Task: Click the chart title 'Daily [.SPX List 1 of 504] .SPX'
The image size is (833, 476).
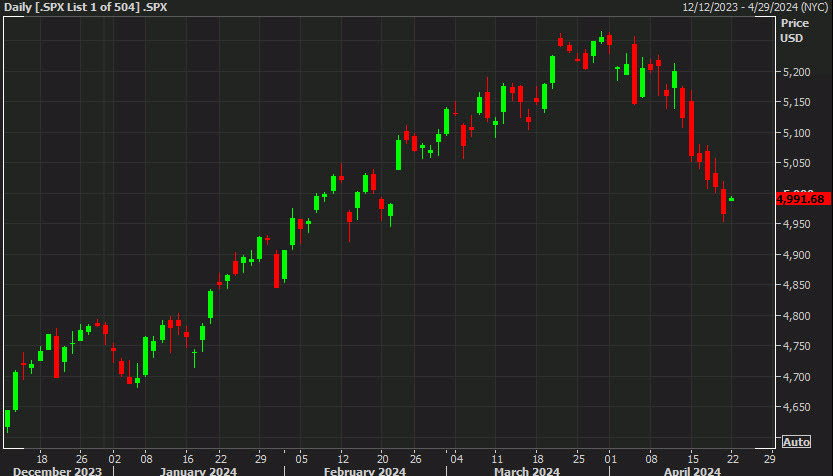Action: 86,7
